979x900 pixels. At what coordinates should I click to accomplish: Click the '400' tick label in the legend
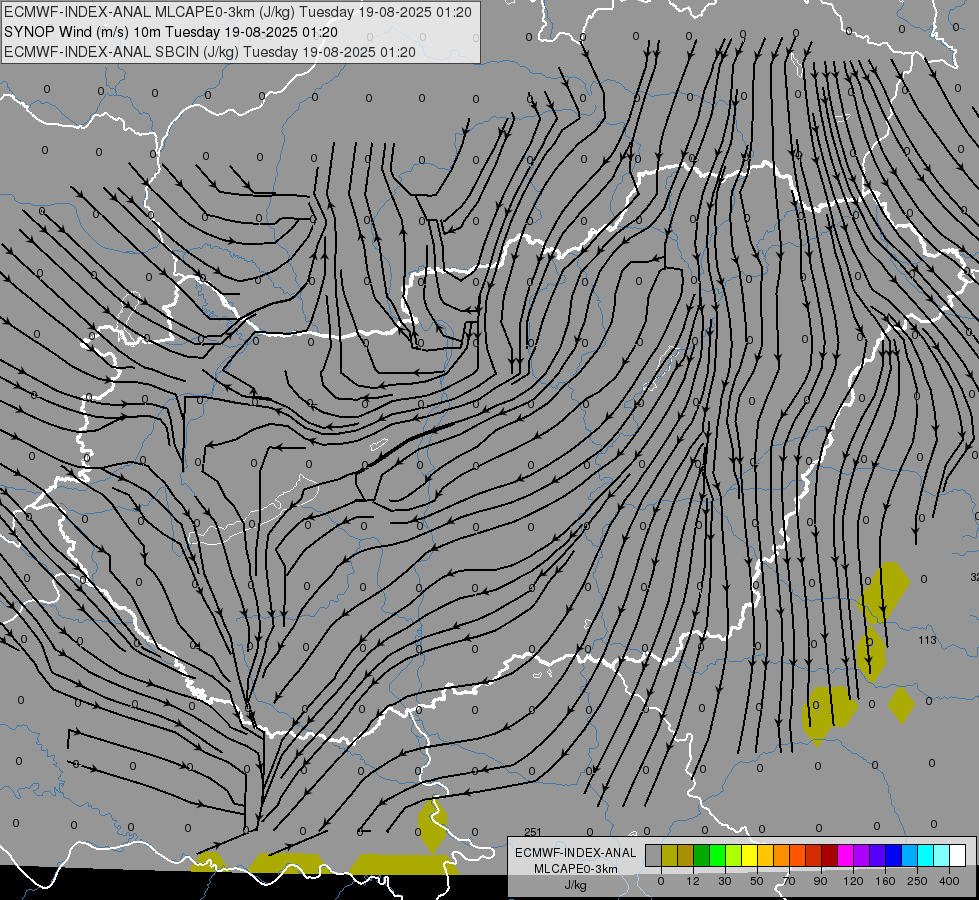click(x=949, y=881)
